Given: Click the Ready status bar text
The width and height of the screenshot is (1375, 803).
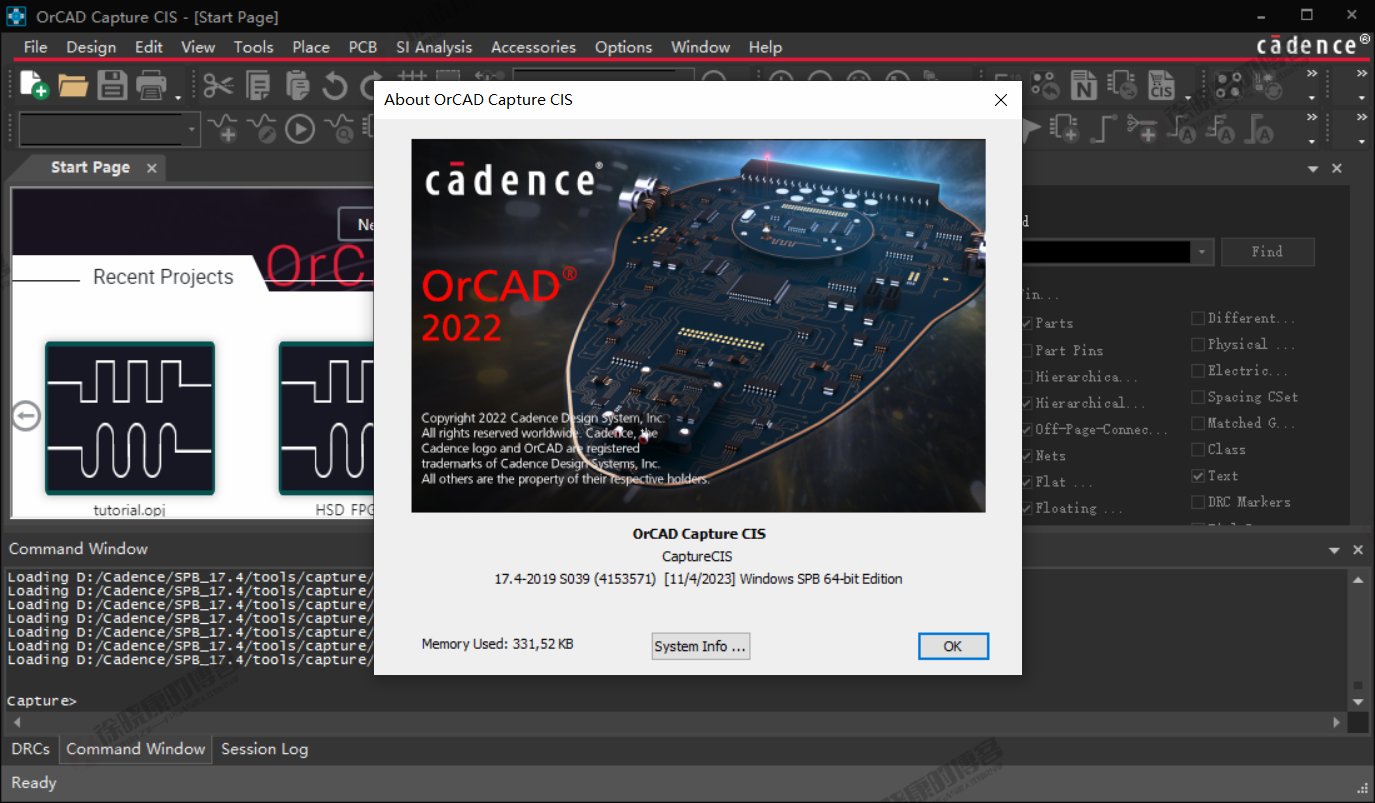Looking at the screenshot, I should point(34,783).
